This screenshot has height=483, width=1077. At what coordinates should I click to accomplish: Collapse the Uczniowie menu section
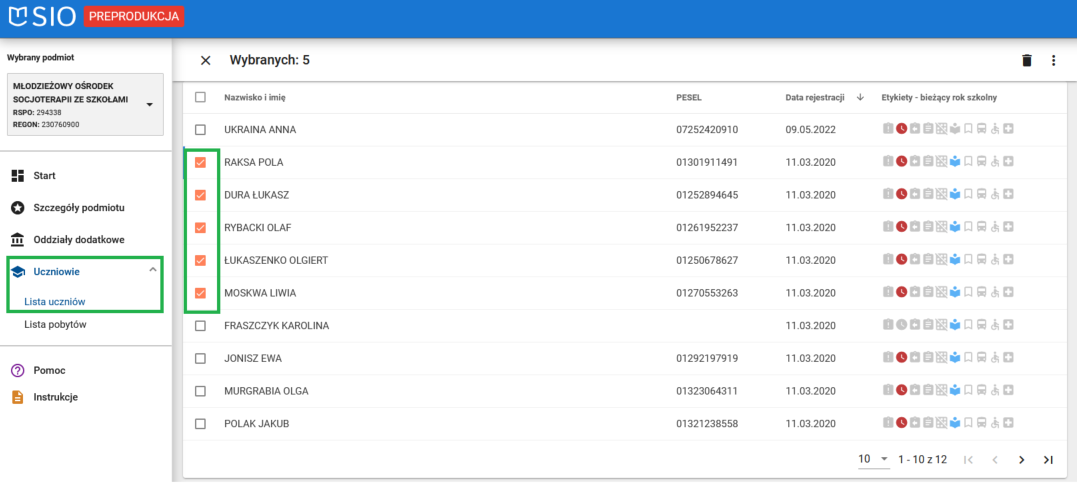pyautogui.click(x=152, y=270)
